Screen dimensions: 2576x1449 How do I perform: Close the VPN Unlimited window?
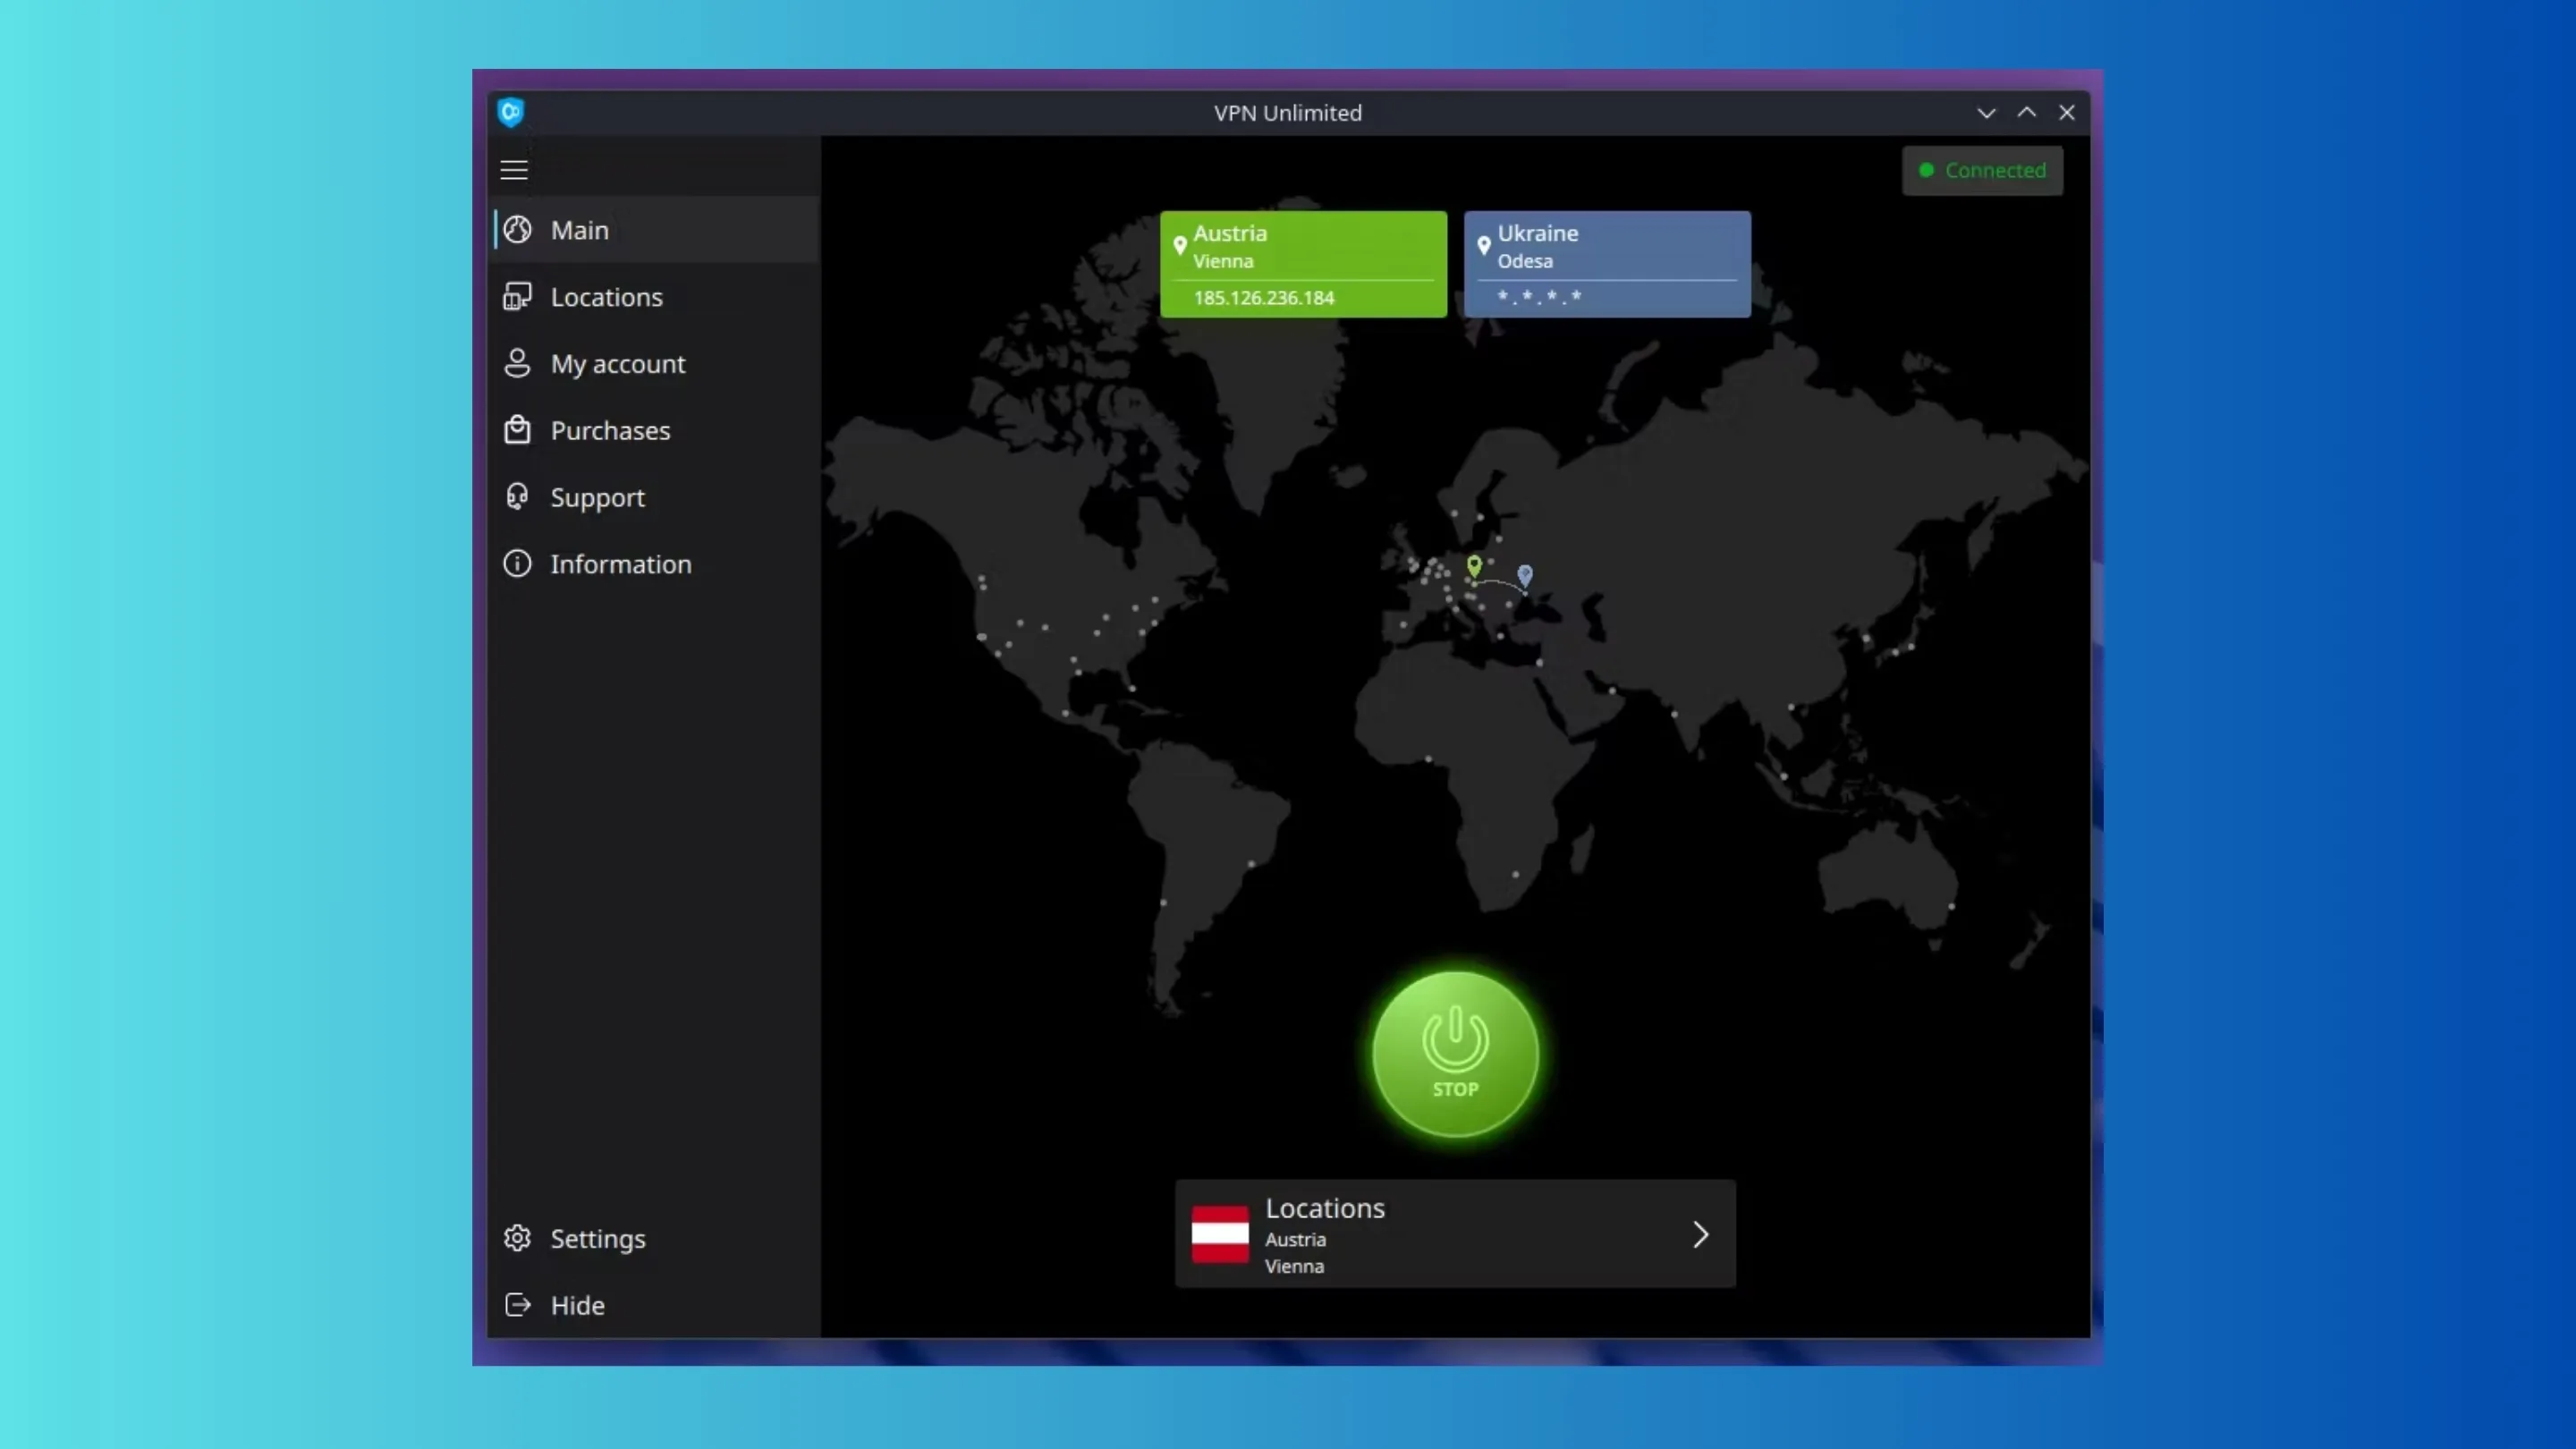coord(2067,113)
